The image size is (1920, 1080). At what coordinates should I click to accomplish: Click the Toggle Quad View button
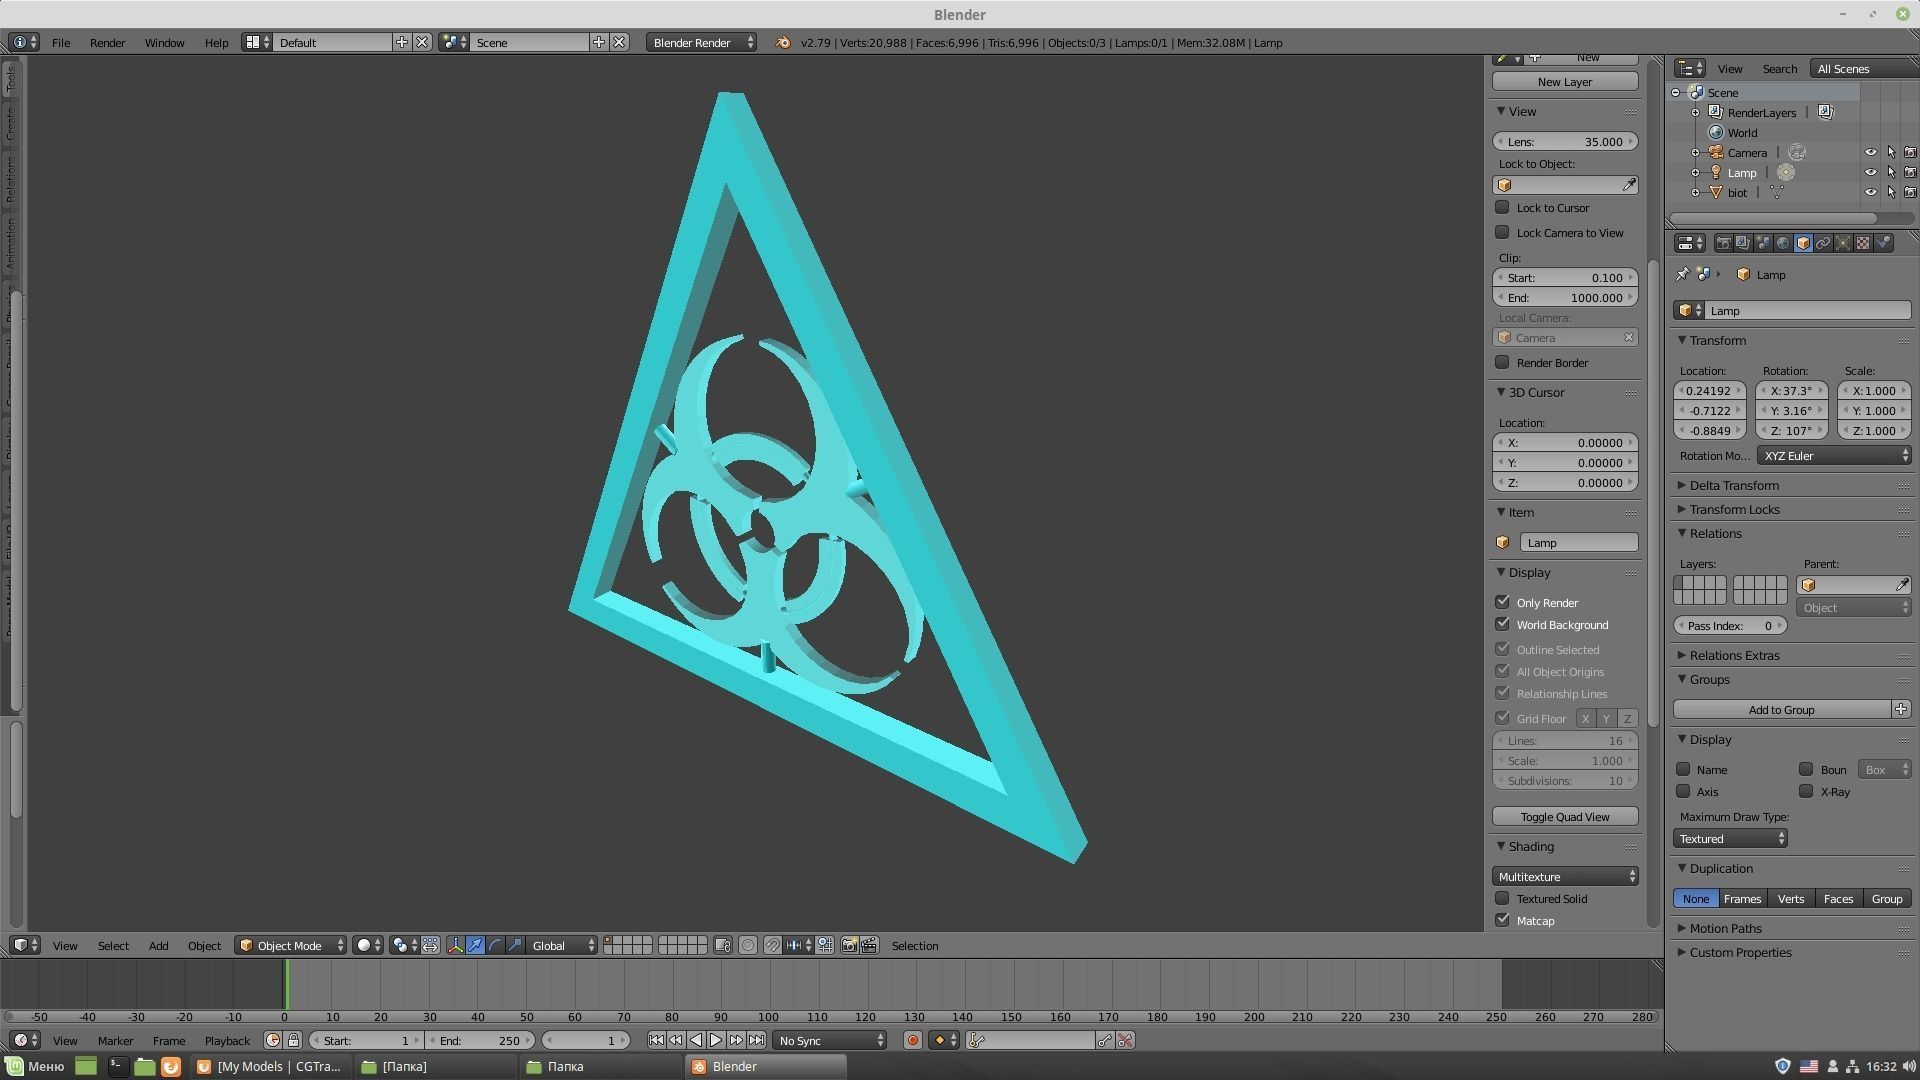tap(1565, 817)
